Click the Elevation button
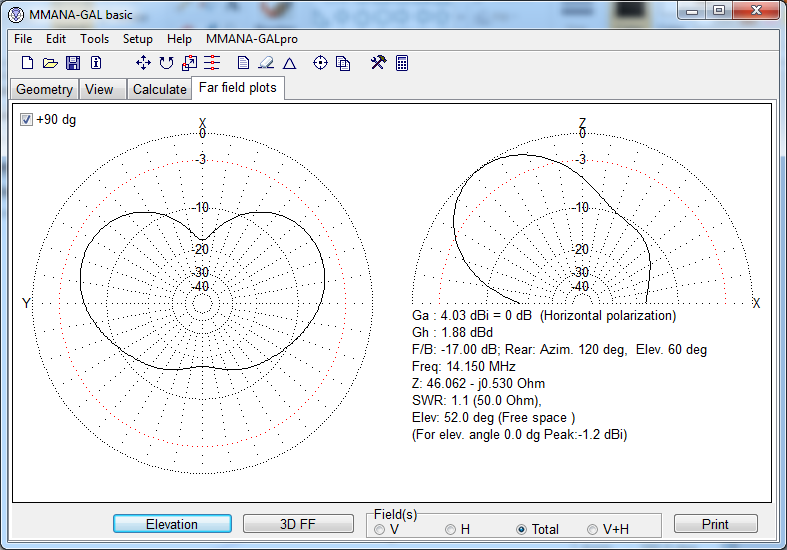Screen dimensions: 787x550 (172, 524)
